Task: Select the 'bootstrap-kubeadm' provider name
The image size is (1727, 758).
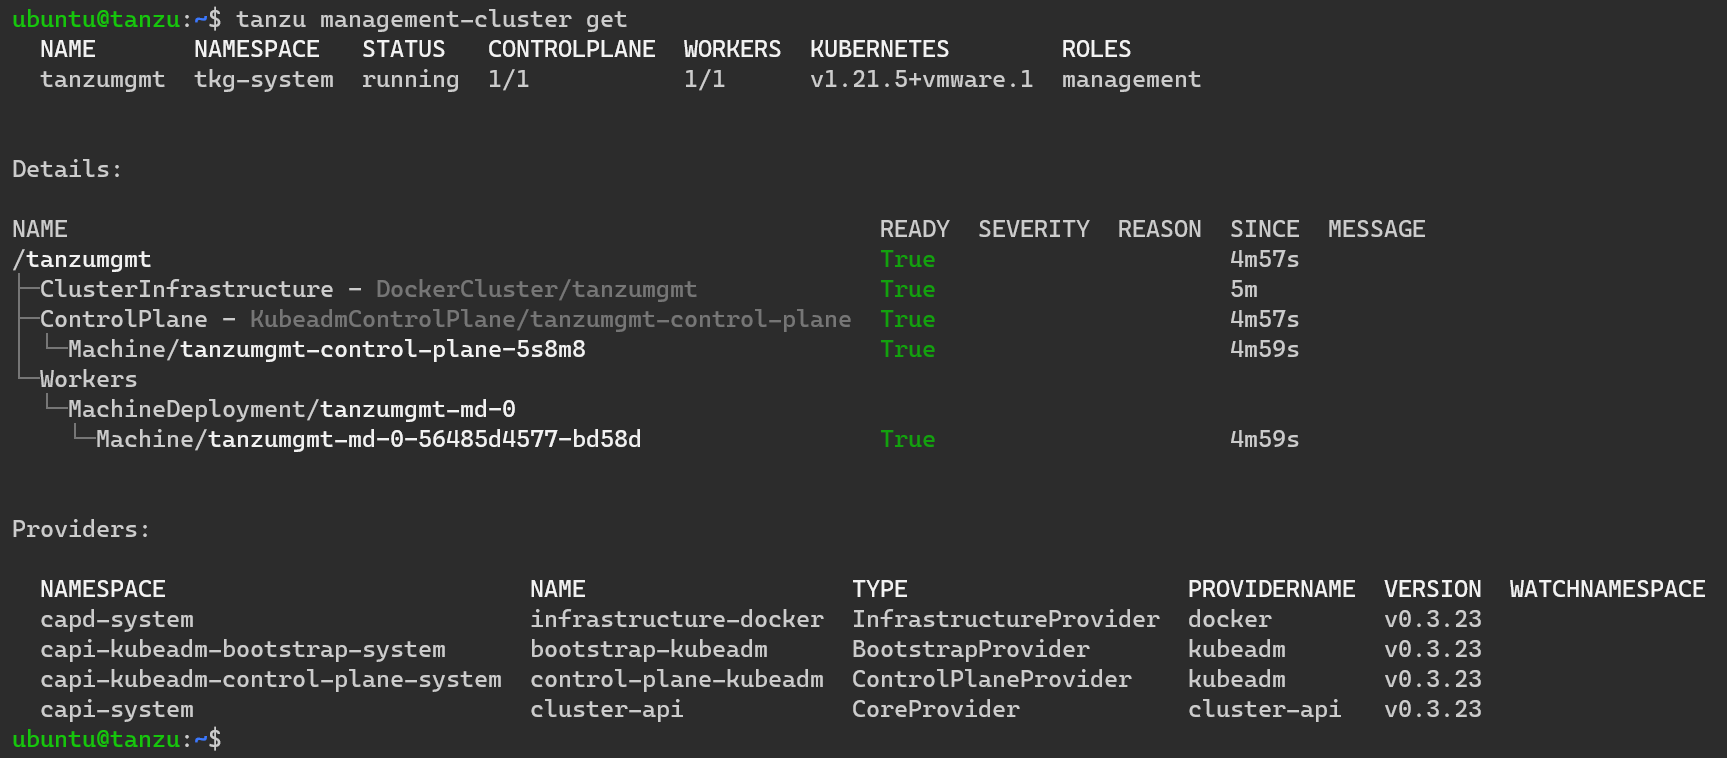Action: point(649,649)
